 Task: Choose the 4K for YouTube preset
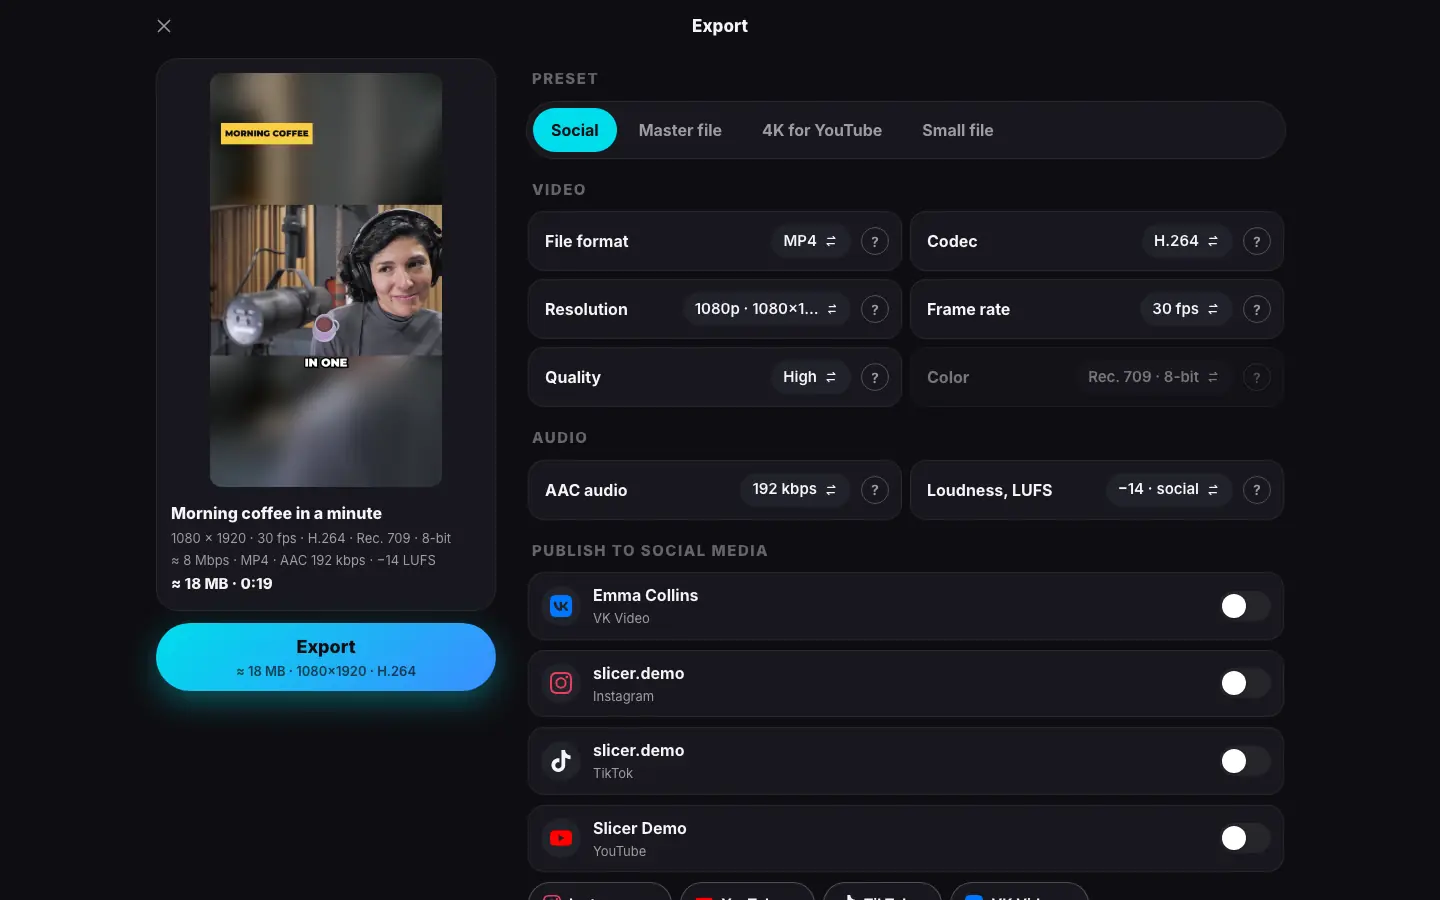click(822, 130)
